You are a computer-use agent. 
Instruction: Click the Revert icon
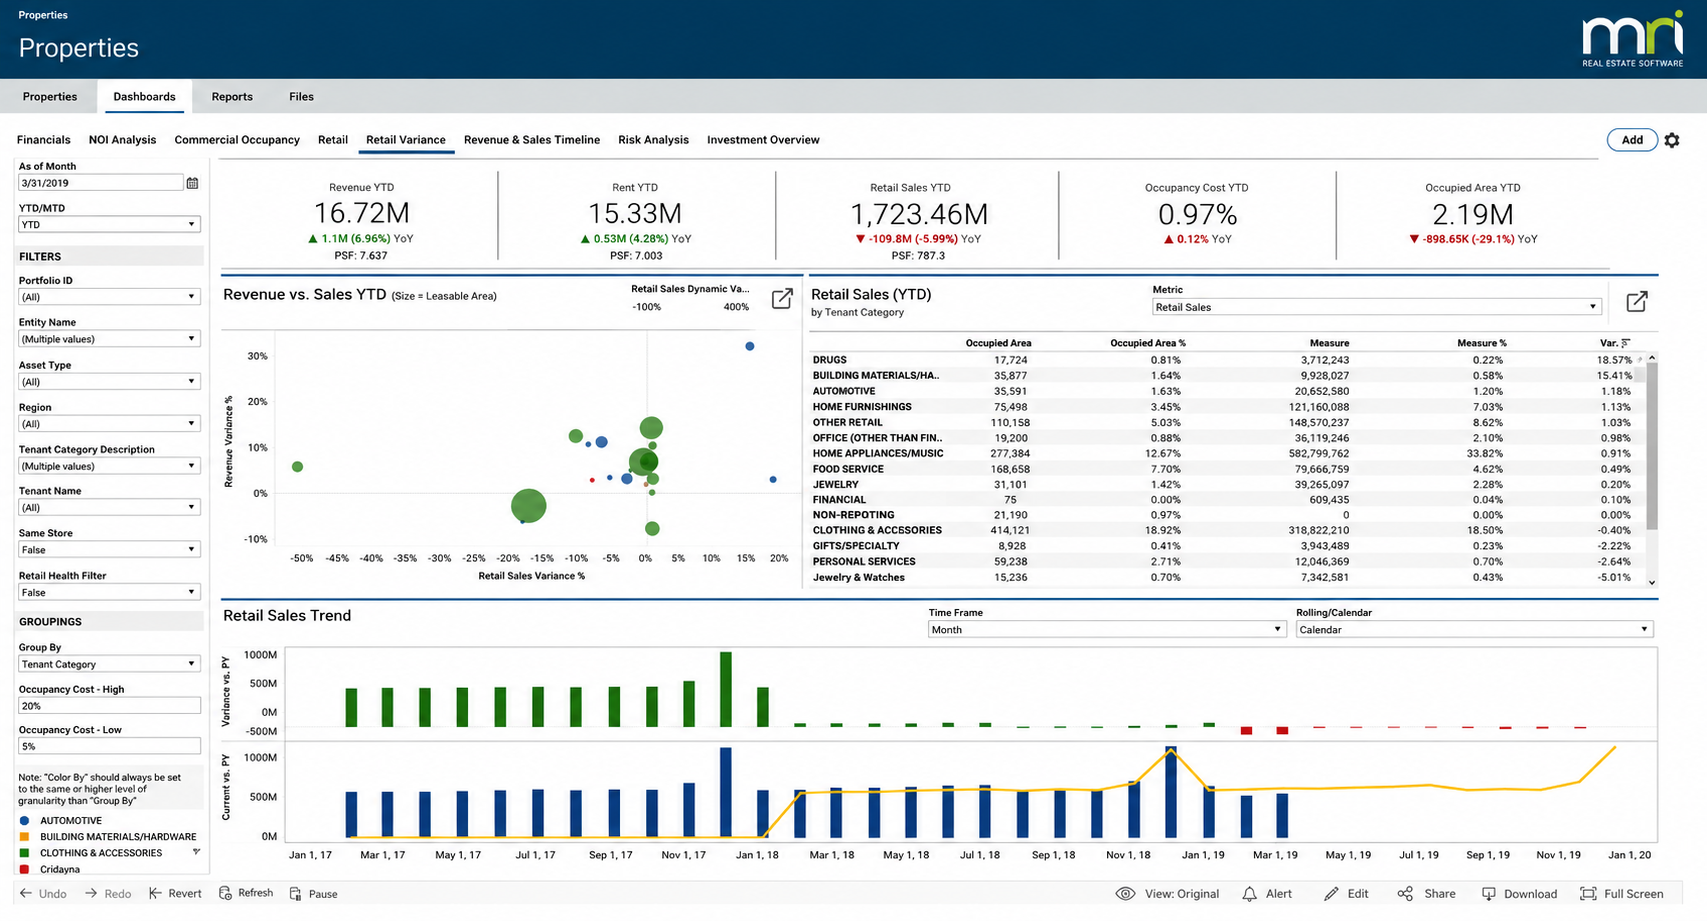point(155,893)
